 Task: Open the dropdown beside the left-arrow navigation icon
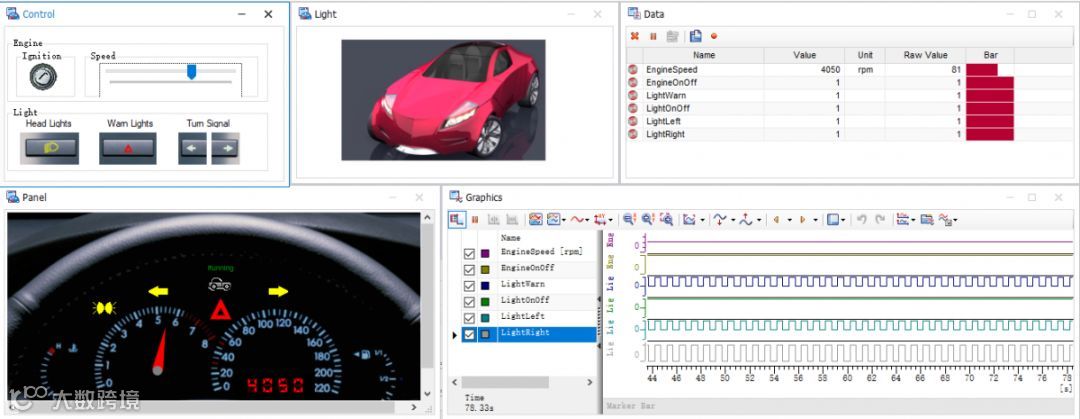(789, 221)
